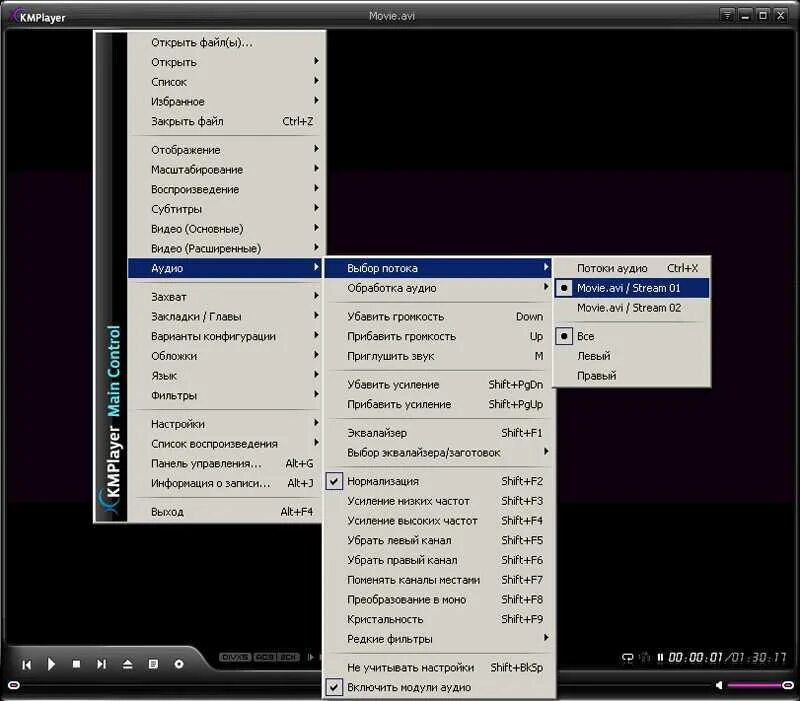The width and height of the screenshot is (800, 701).
Task: Expand the Список submenu
Action: point(224,82)
